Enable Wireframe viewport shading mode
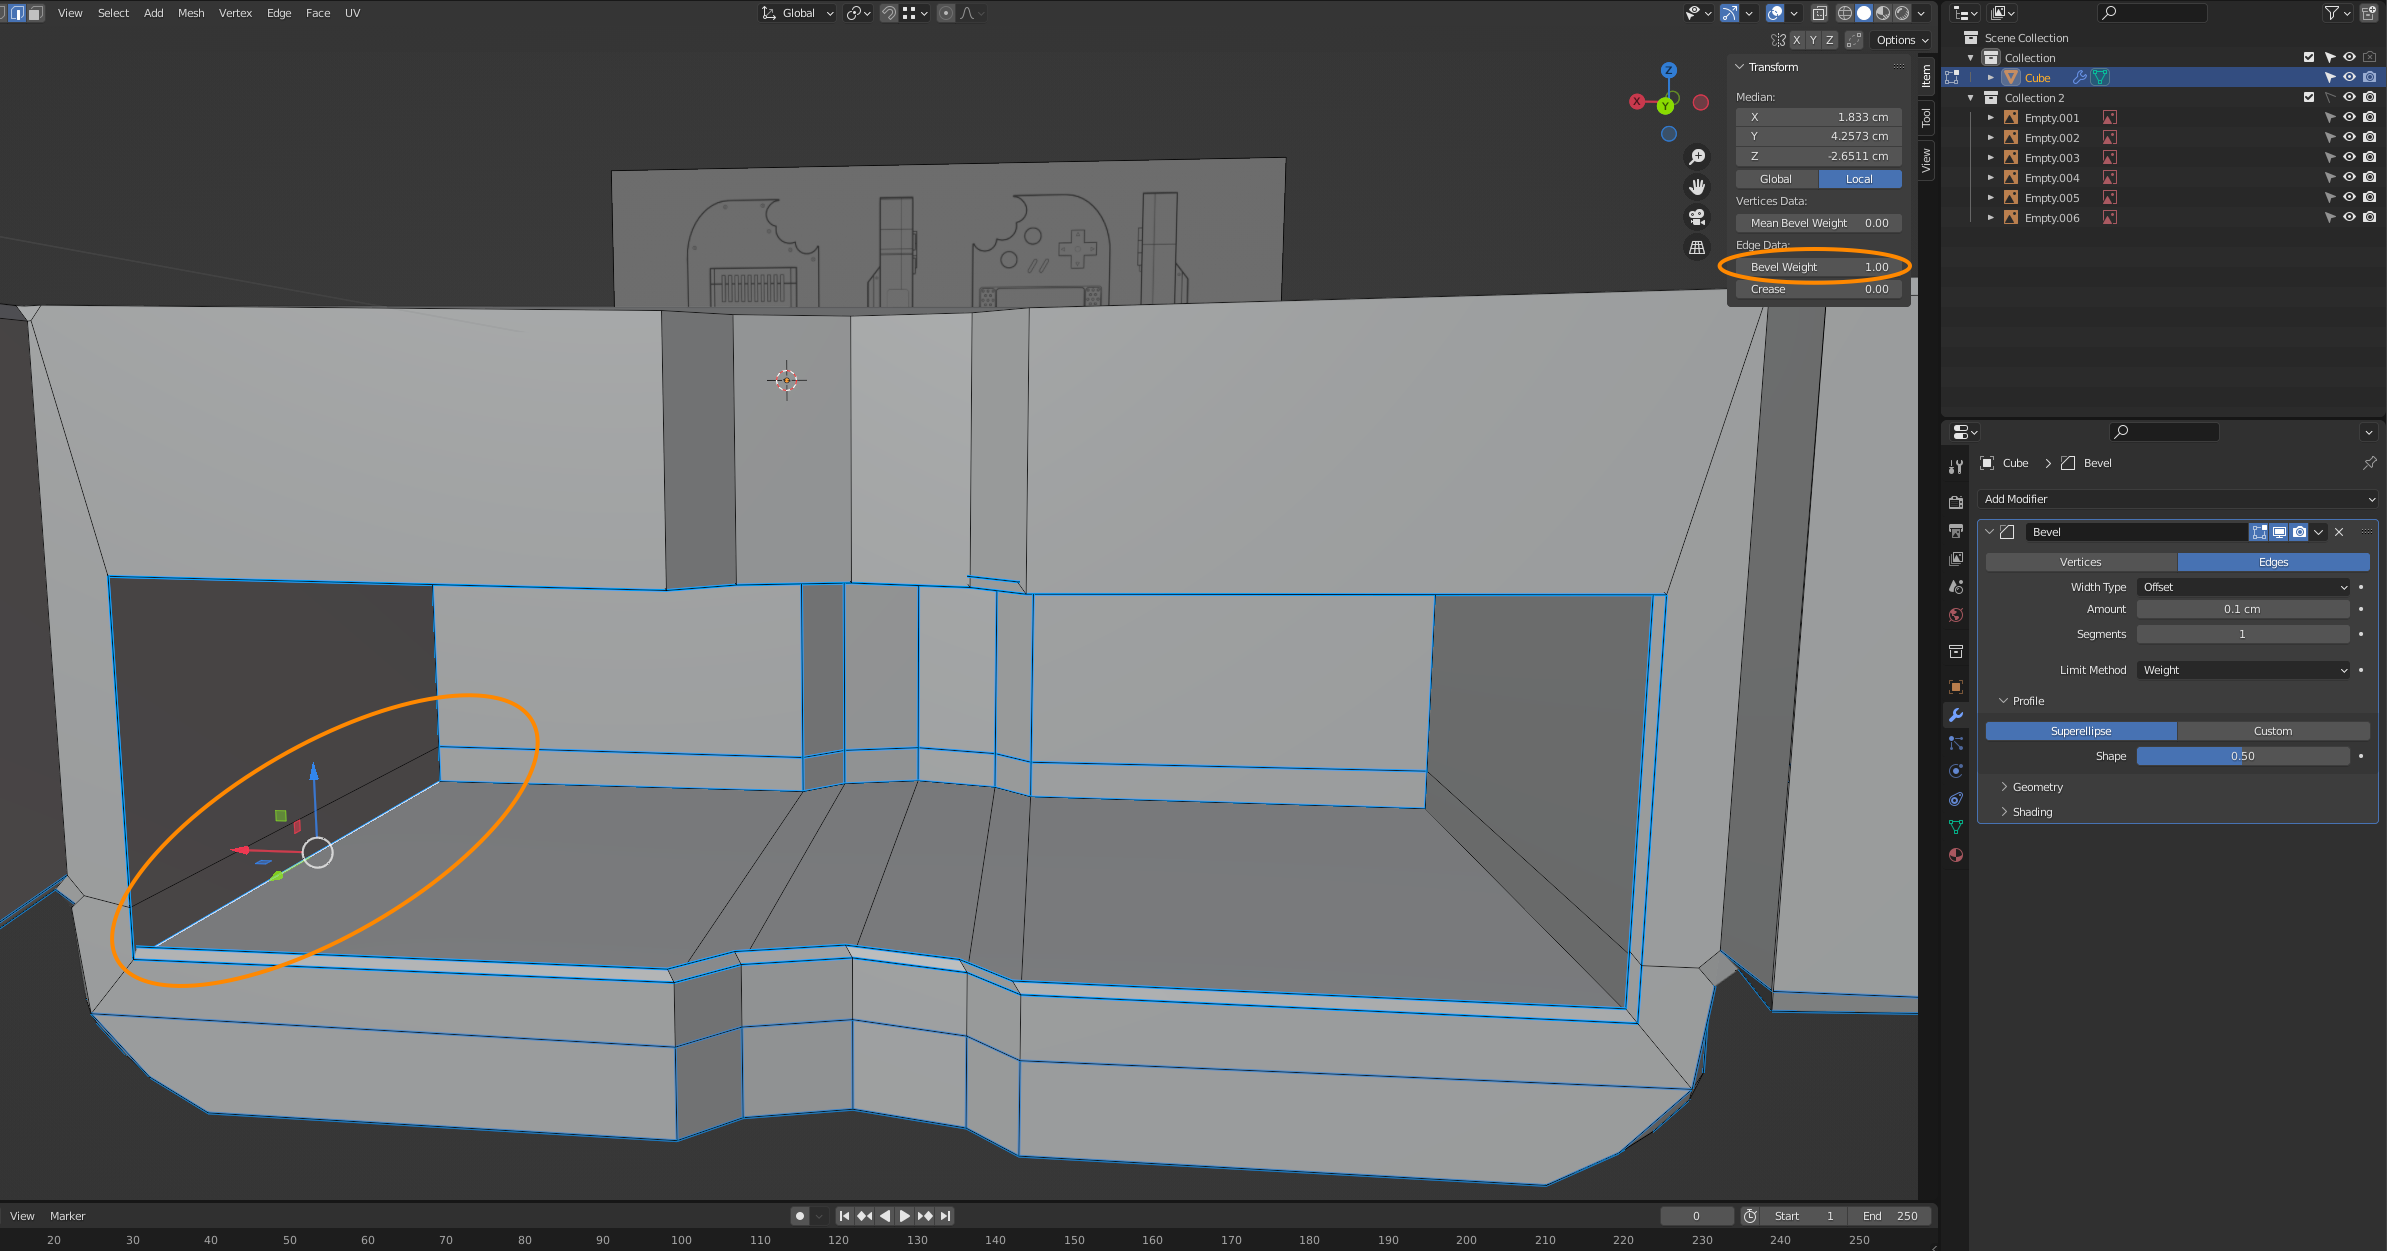The image size is (2387, 1251). click(1844, 13)
